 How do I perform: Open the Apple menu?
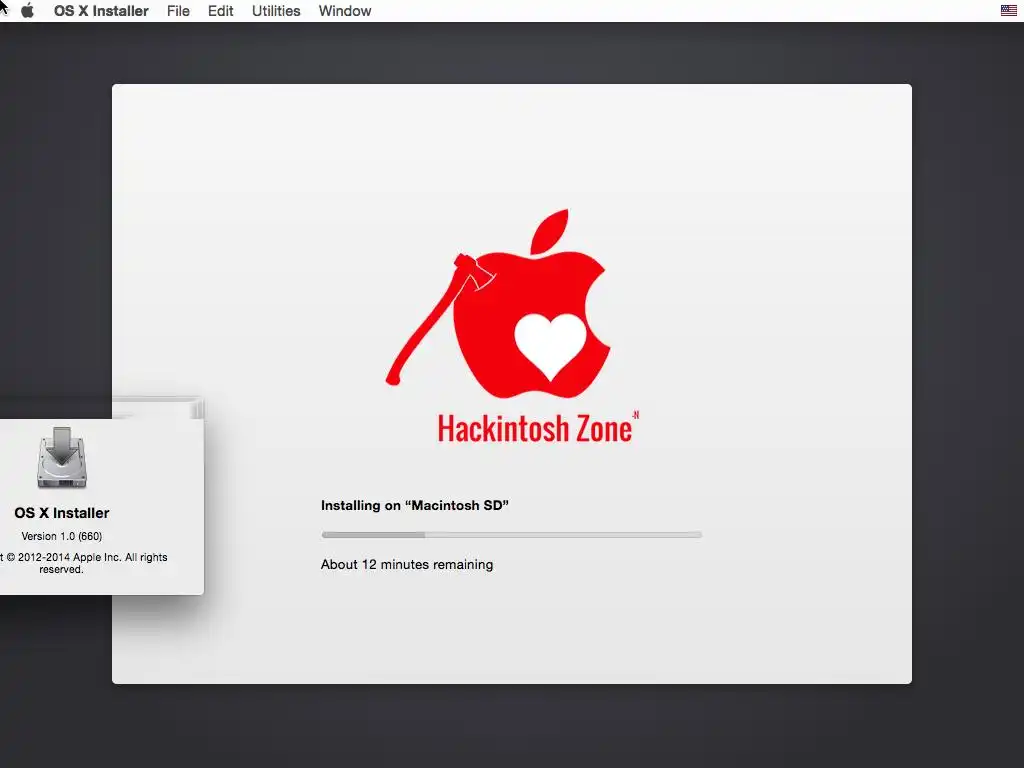click(27, 11)
